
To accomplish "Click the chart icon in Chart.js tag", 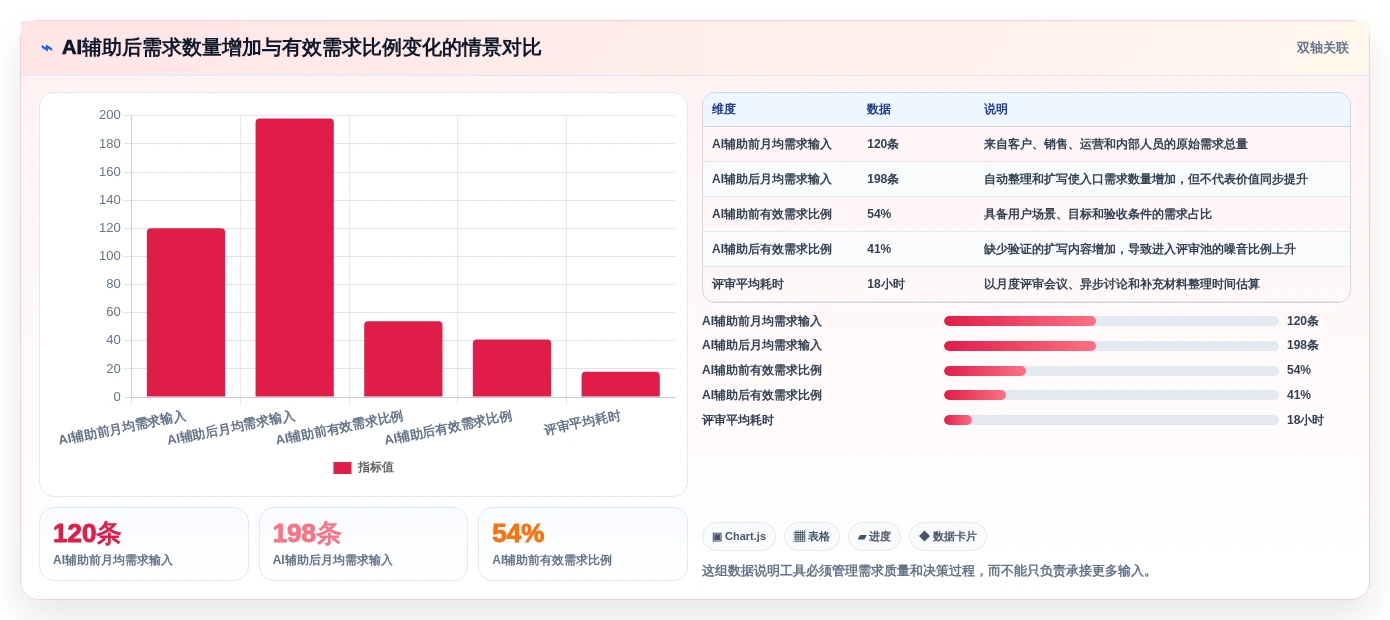I will click(x=717, y=537).
